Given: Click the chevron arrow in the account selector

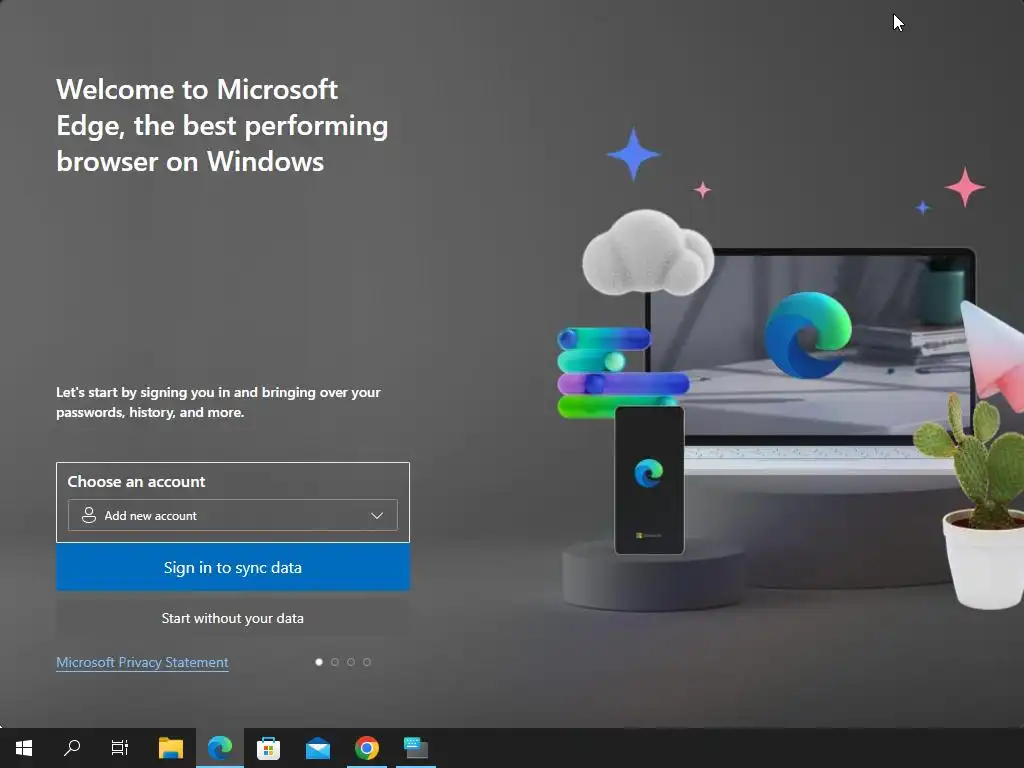Looking at the screenshot, I should pyautogui.click(x=377, y=515).
